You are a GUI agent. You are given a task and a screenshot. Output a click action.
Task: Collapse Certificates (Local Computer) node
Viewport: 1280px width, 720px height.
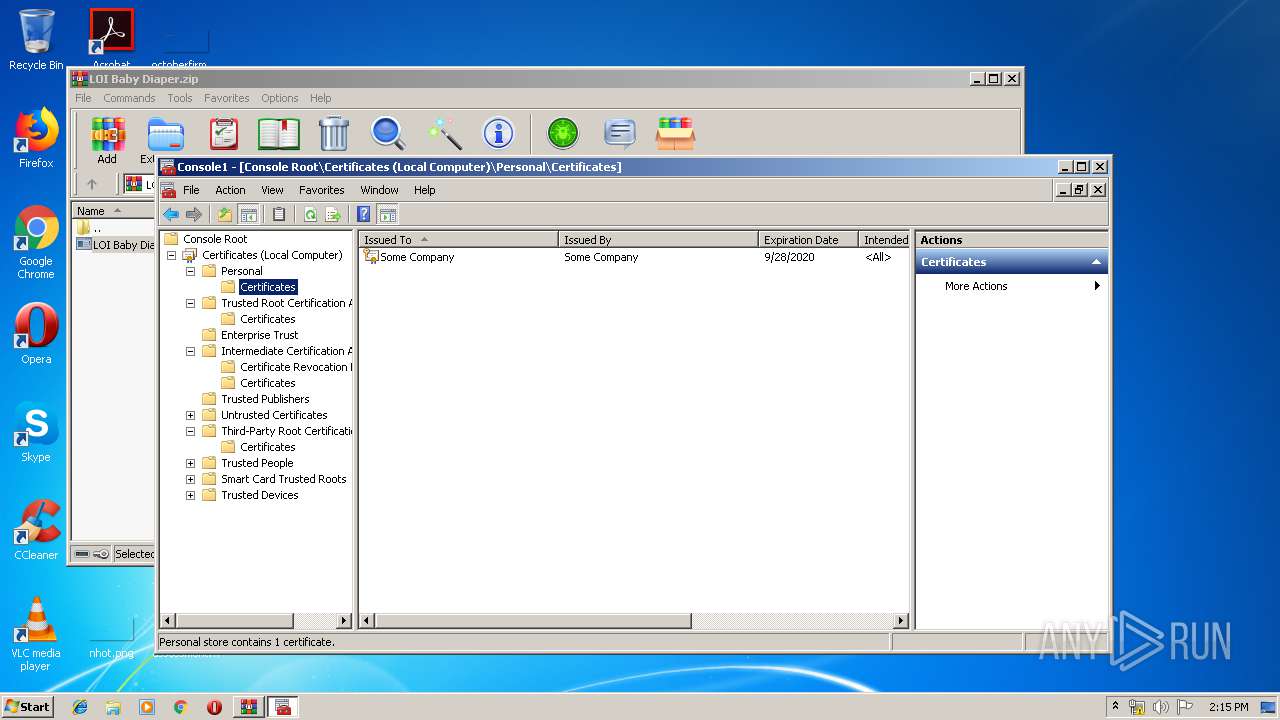[171, 255]
